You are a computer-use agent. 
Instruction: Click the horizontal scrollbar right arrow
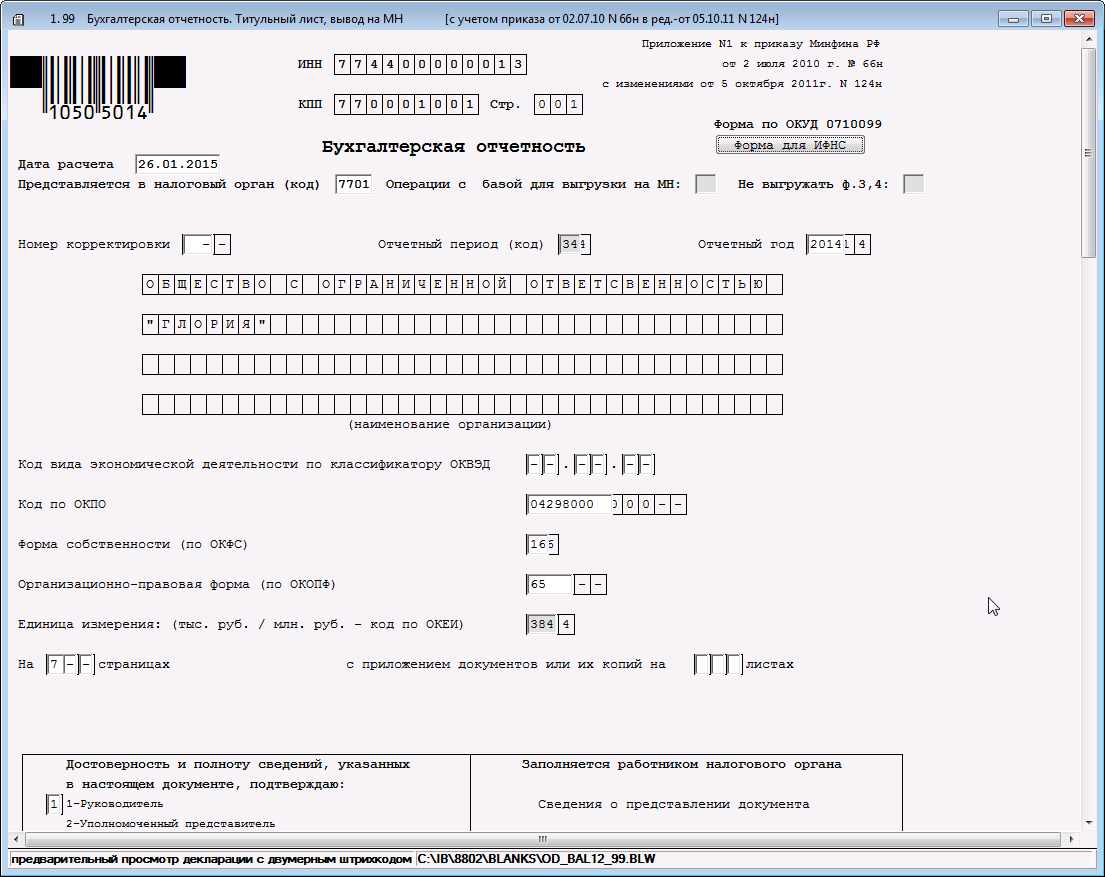tap(1071, 839)
